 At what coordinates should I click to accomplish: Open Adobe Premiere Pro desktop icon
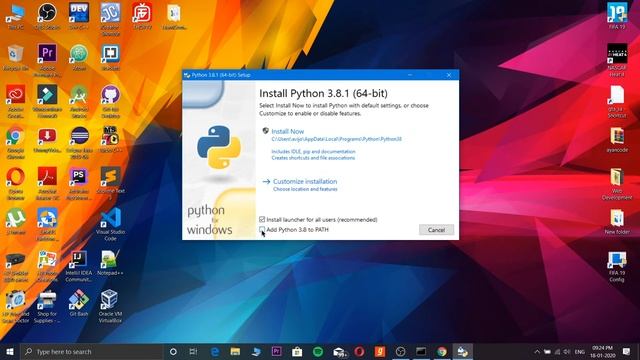(47, 60)
